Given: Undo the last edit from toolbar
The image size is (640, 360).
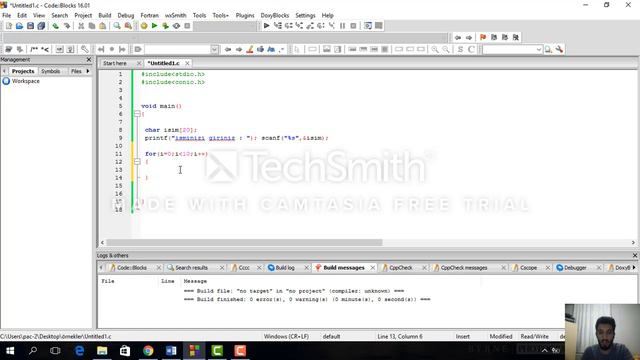Looking at the screenshot, I should [x=56, y=26].
